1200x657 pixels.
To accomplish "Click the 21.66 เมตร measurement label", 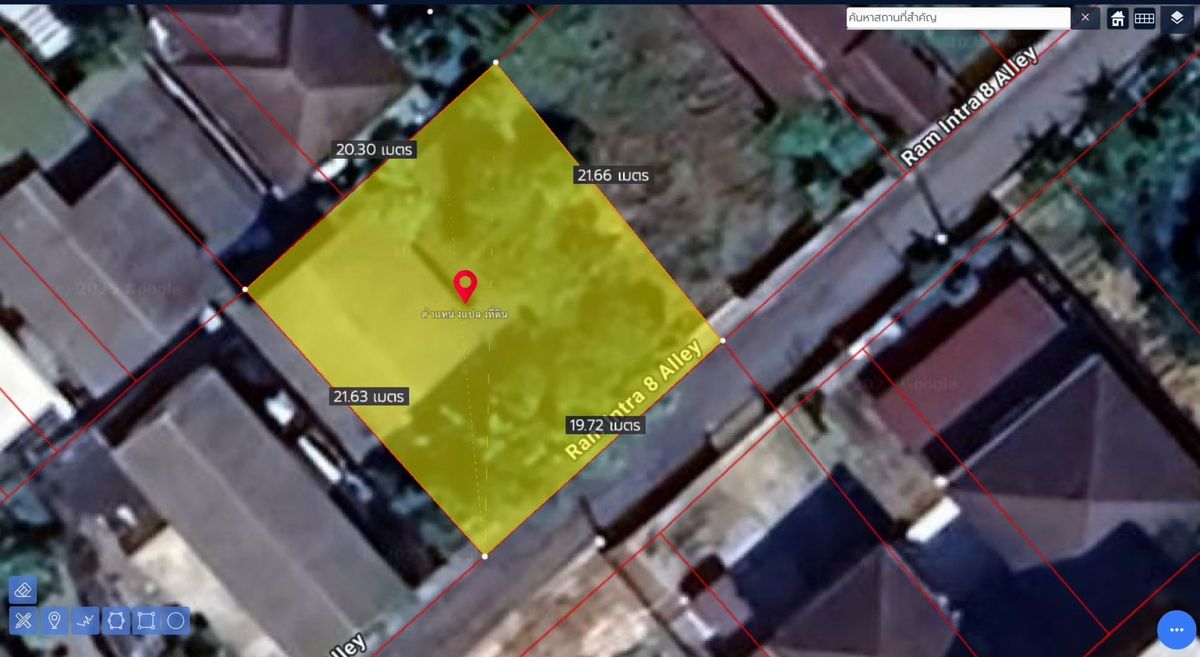I will [x=613, y=175].
